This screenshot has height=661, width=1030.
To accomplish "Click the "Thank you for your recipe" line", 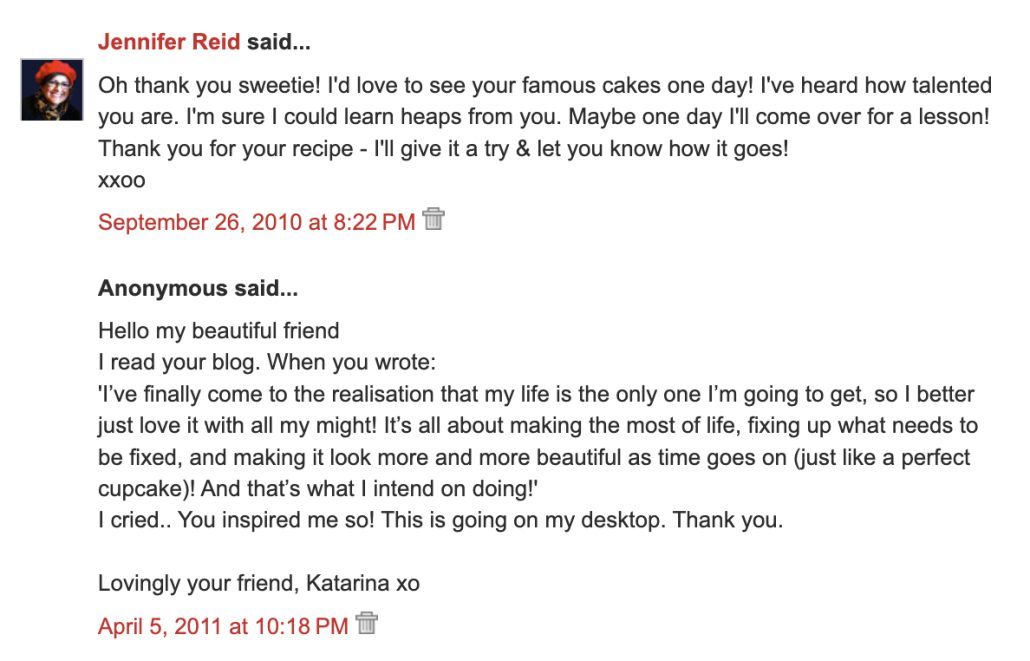I will click(443, 149).
